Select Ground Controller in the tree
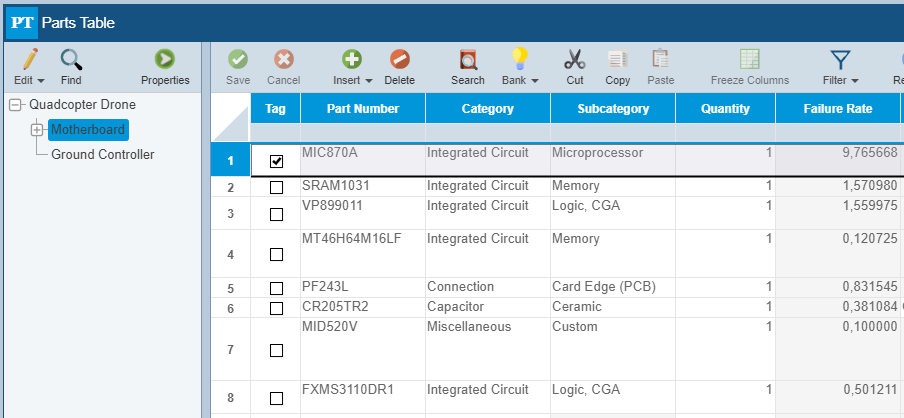This screenshot has width=904, height=418. (x=102, y=154)
